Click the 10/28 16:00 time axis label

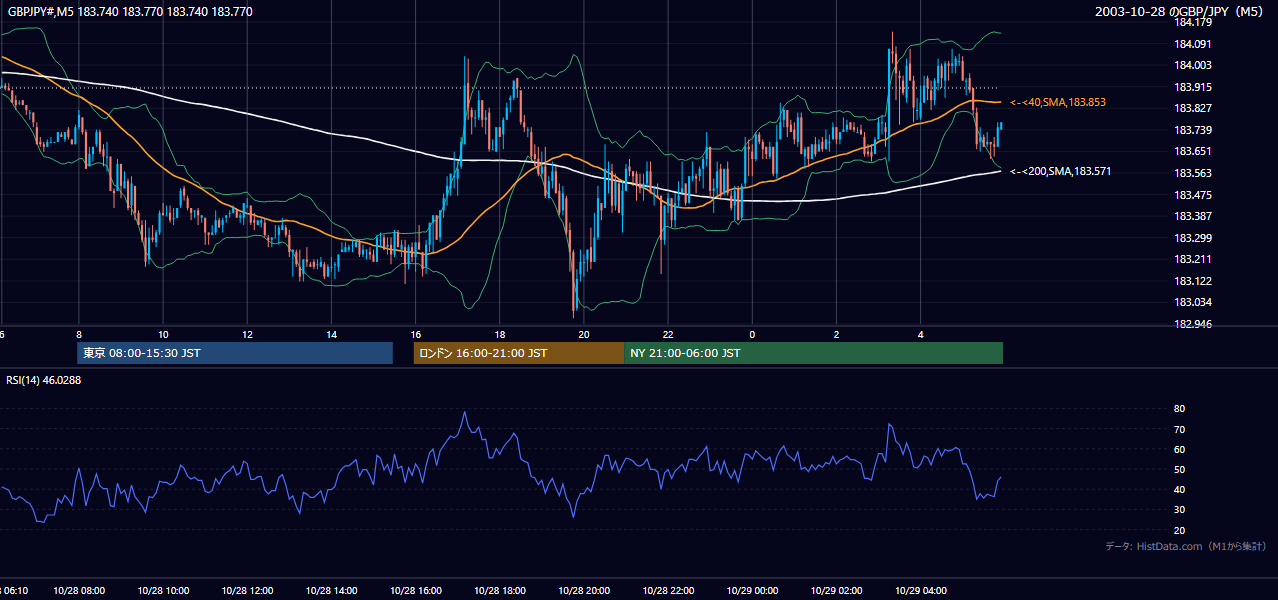[415, 591]
